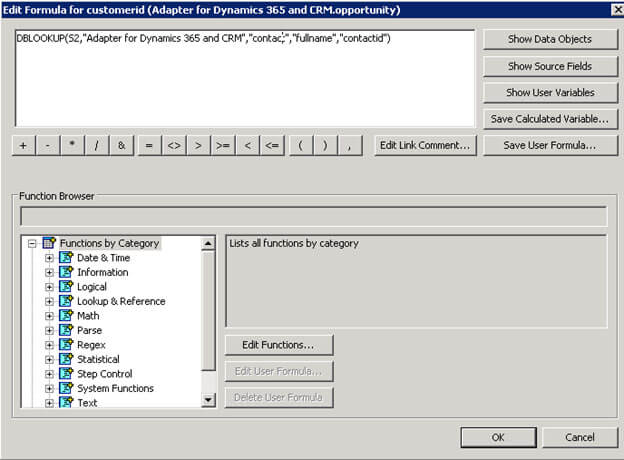
Task: Insert a closing parenthesis
Action: click(325, 146)
